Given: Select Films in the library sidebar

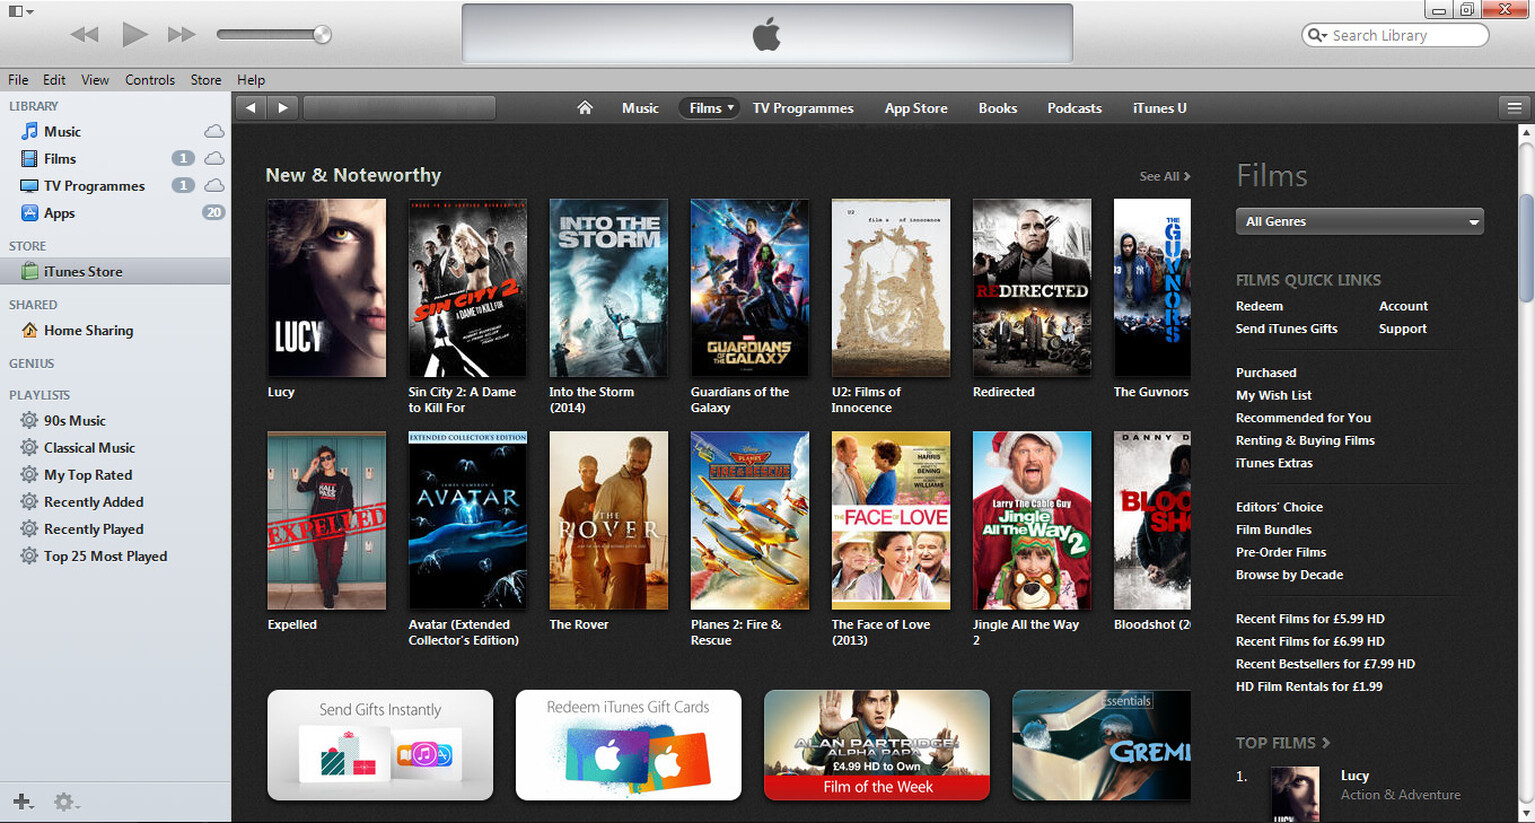Looking at the screenshot, I should point(60,158).
